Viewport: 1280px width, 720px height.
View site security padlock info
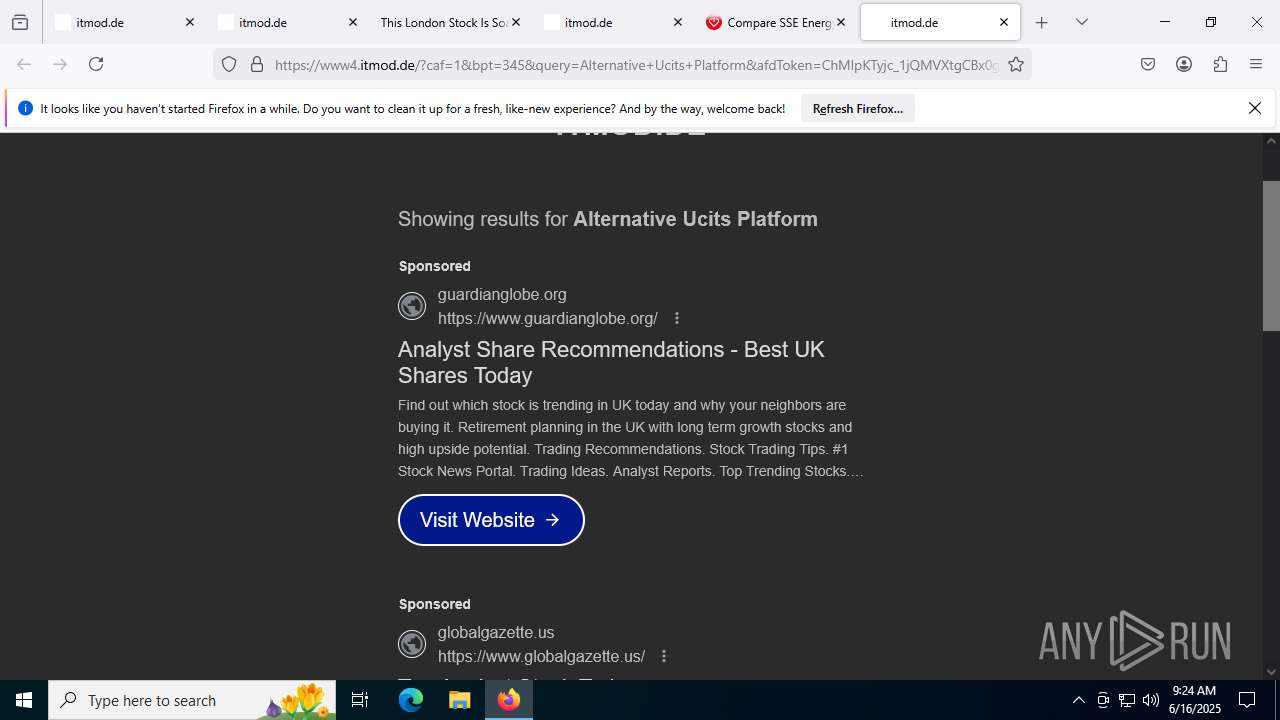[257, 64]
